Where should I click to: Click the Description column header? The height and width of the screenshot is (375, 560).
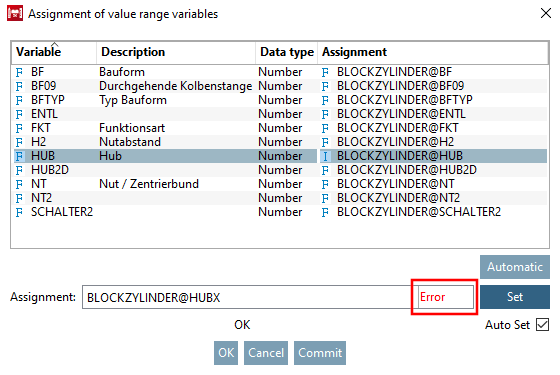[176, 52]
